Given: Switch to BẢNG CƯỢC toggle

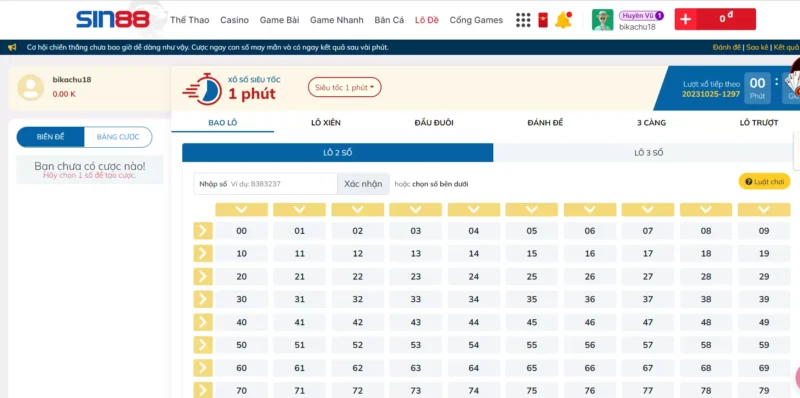Looking at the screenshot, I should pos(118,137).
